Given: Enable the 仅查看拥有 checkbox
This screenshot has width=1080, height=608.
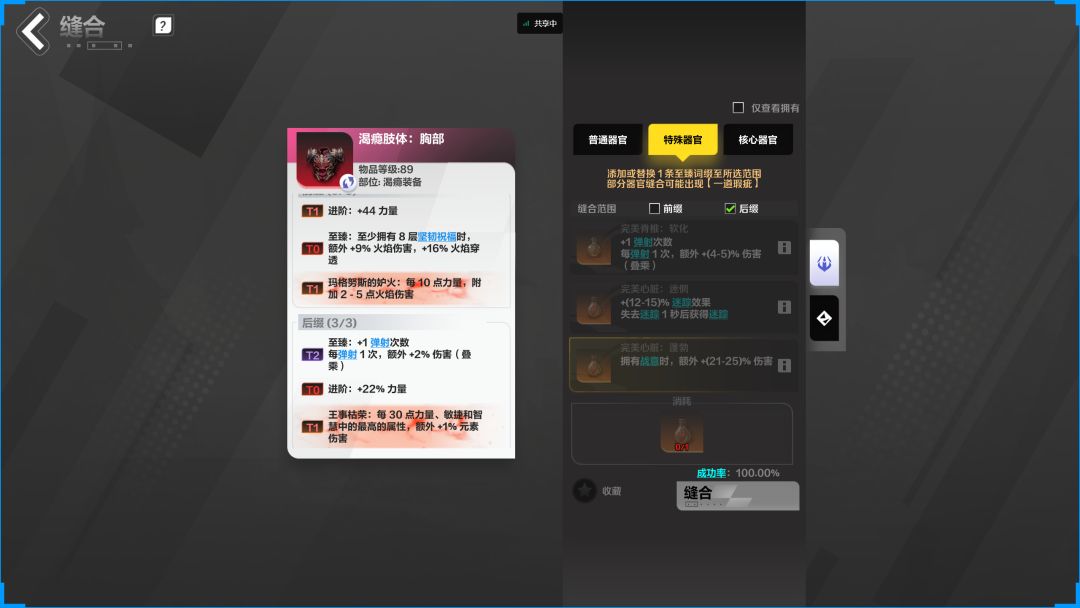Looking at the screenshot, I should (738, 107).
